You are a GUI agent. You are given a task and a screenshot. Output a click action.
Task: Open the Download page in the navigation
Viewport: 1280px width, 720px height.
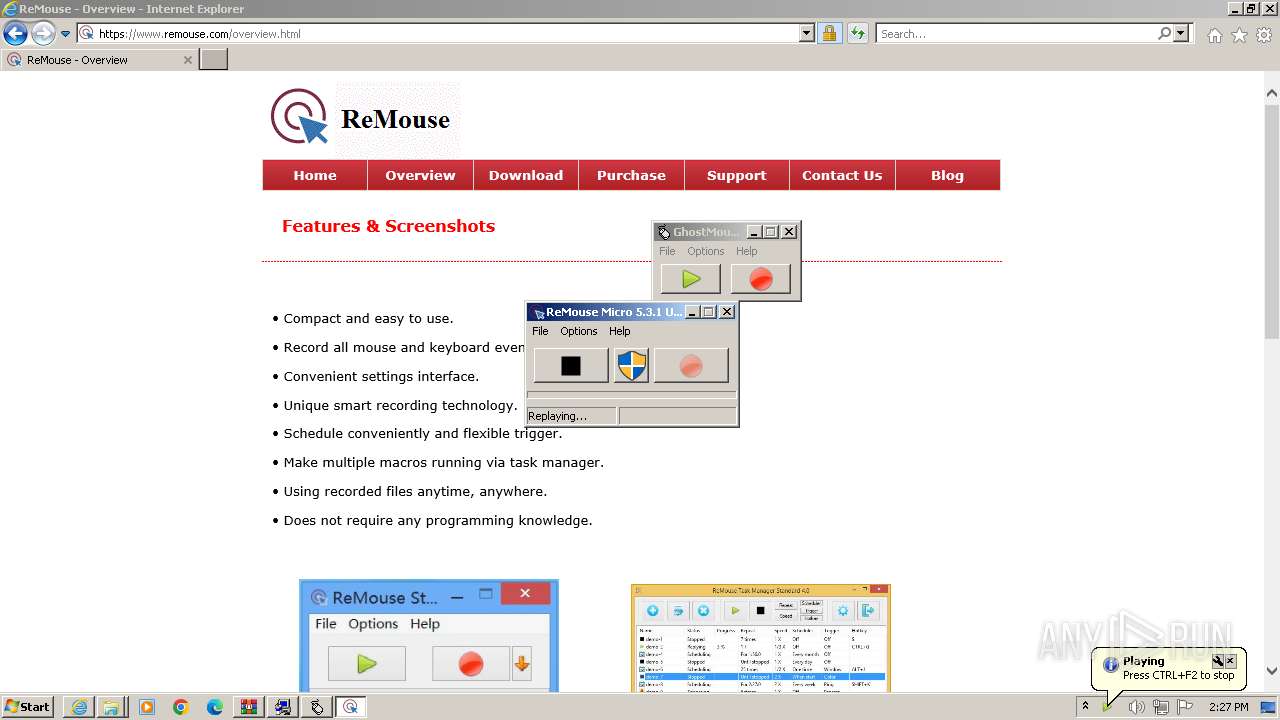pyautogui.click(x=526, y=175)
